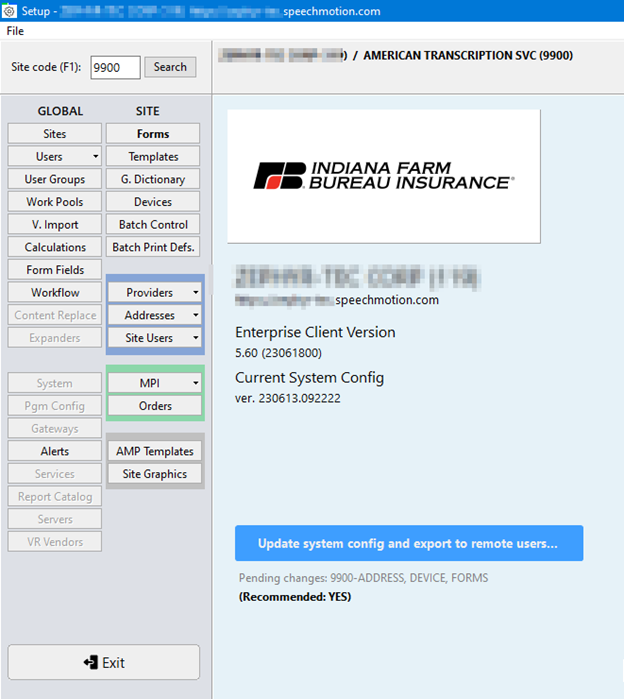Open G. Dictionary settings
Viewport: 624px width, 699px height.
point(153,180)
